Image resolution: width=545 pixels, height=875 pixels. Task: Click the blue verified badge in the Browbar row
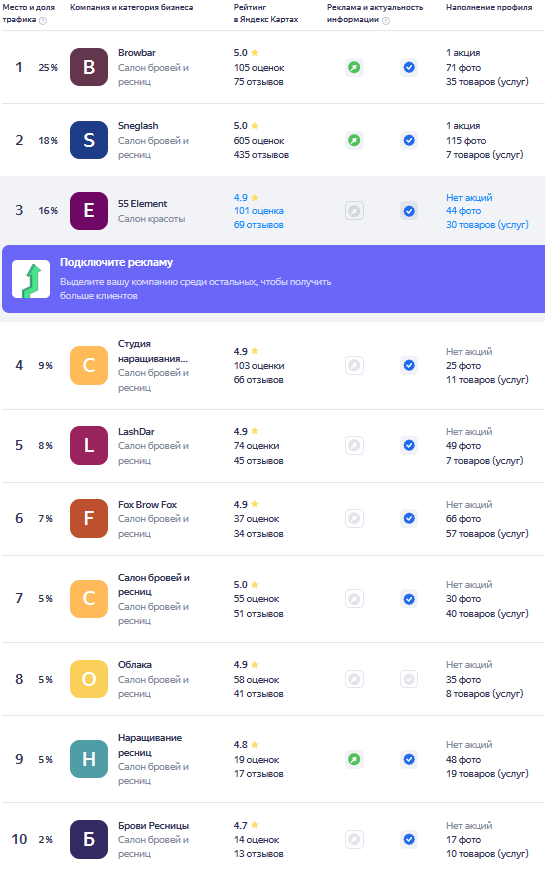pyautogui.click(x=409, y=68)
